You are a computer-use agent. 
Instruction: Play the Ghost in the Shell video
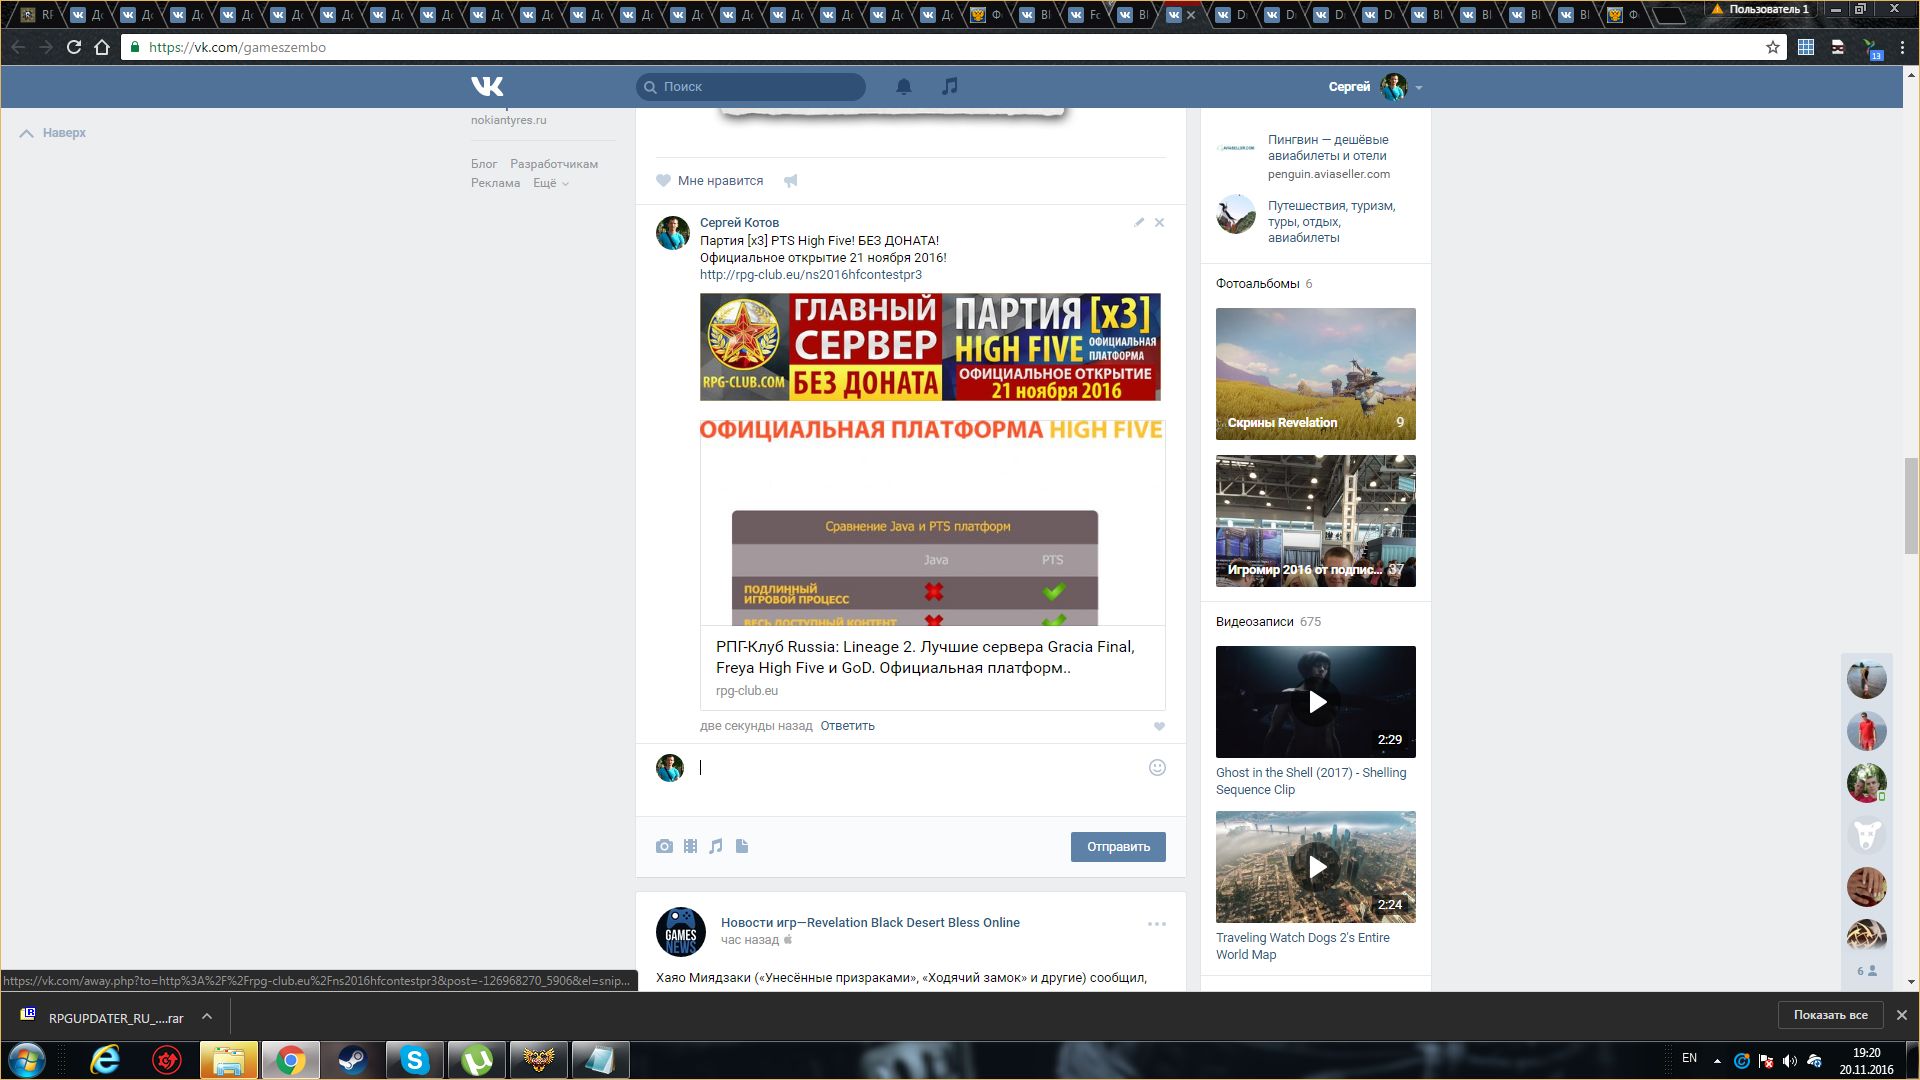1316,702
